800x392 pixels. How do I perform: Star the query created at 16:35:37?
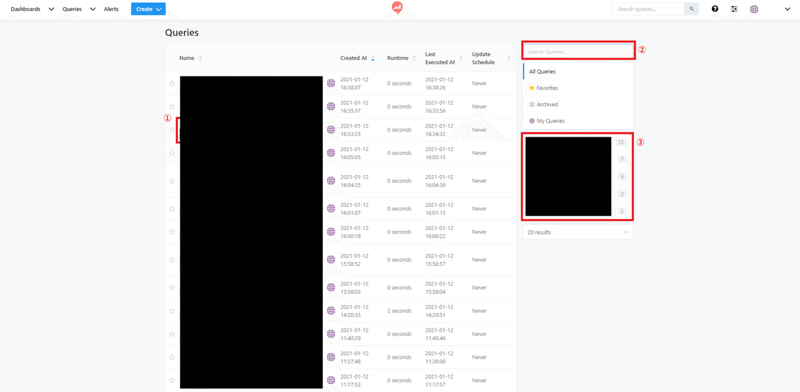(172, 106)
